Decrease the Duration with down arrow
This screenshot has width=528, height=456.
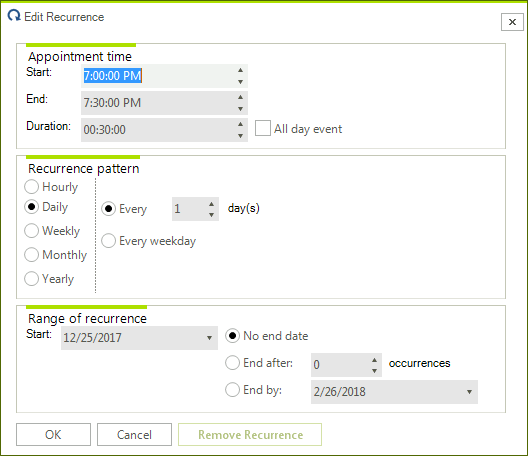(x=240, y=136)
